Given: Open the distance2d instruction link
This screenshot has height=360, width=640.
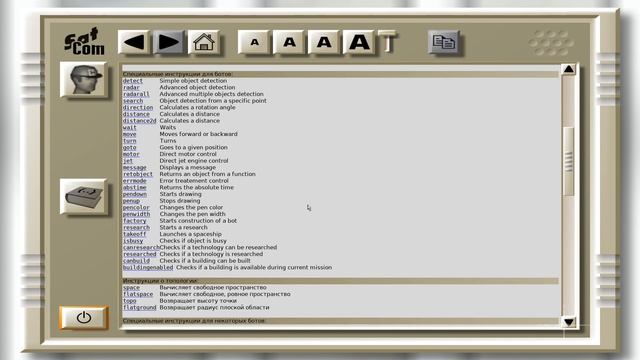Looking at the screenshot, I should pyautogui.click(x=140, y=121).
